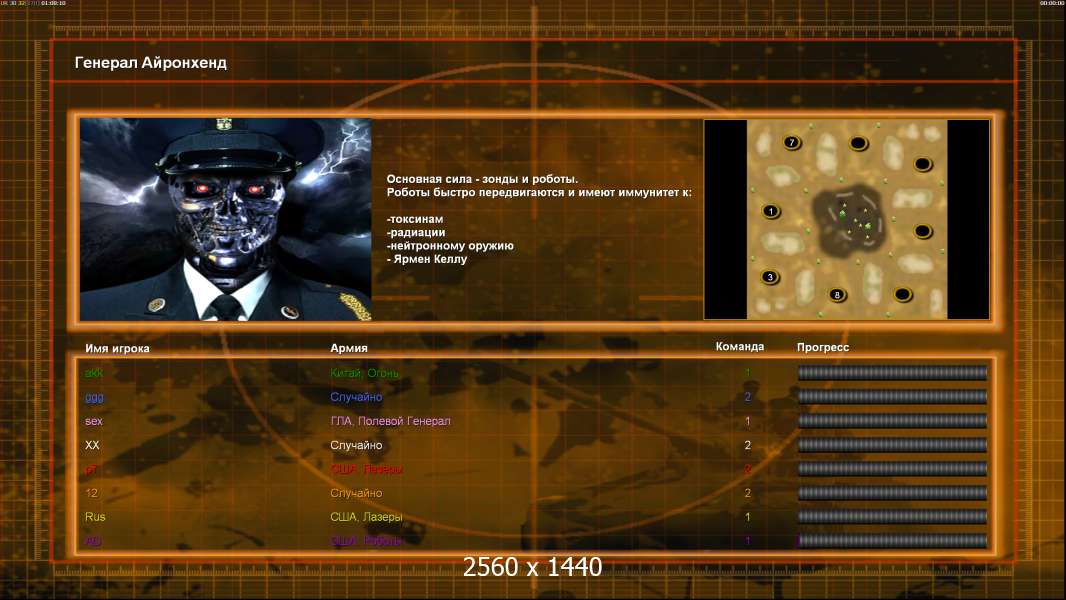Click the progress bar for player XX
The height and width of the screenshot is (600, 1066).
tap(892, 445)
